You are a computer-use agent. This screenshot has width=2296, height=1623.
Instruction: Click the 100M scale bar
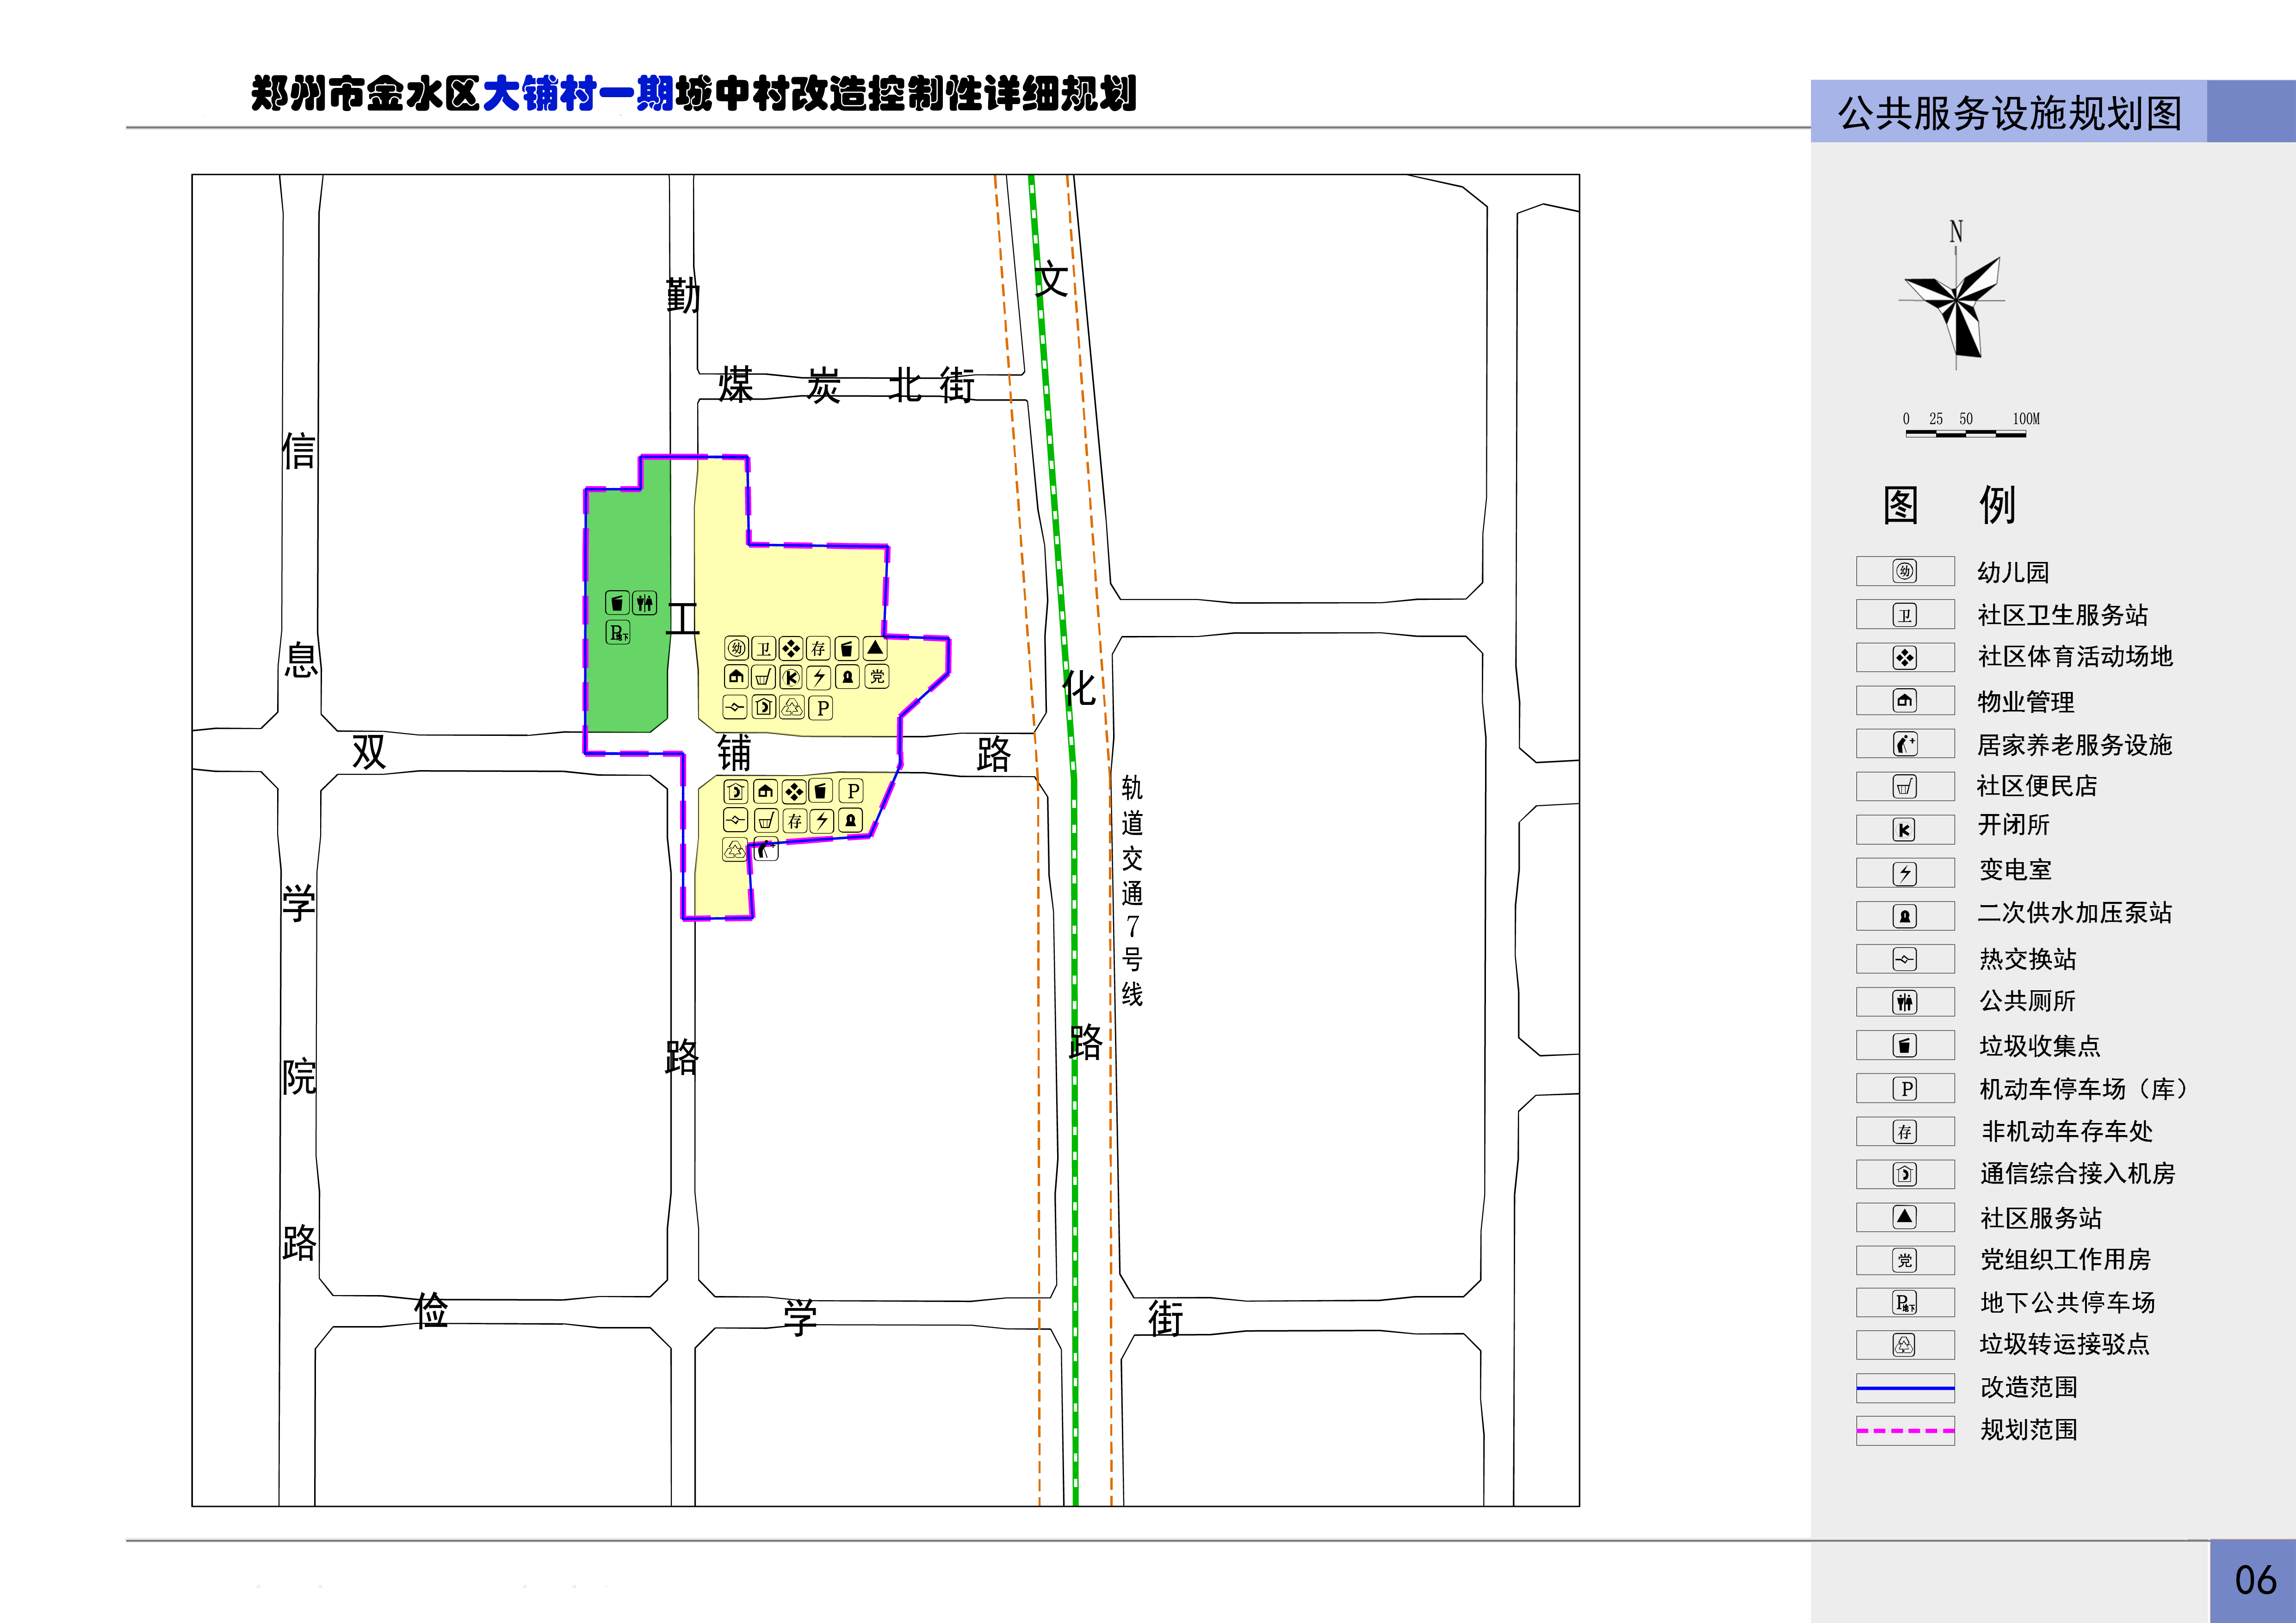[1966, 433]
